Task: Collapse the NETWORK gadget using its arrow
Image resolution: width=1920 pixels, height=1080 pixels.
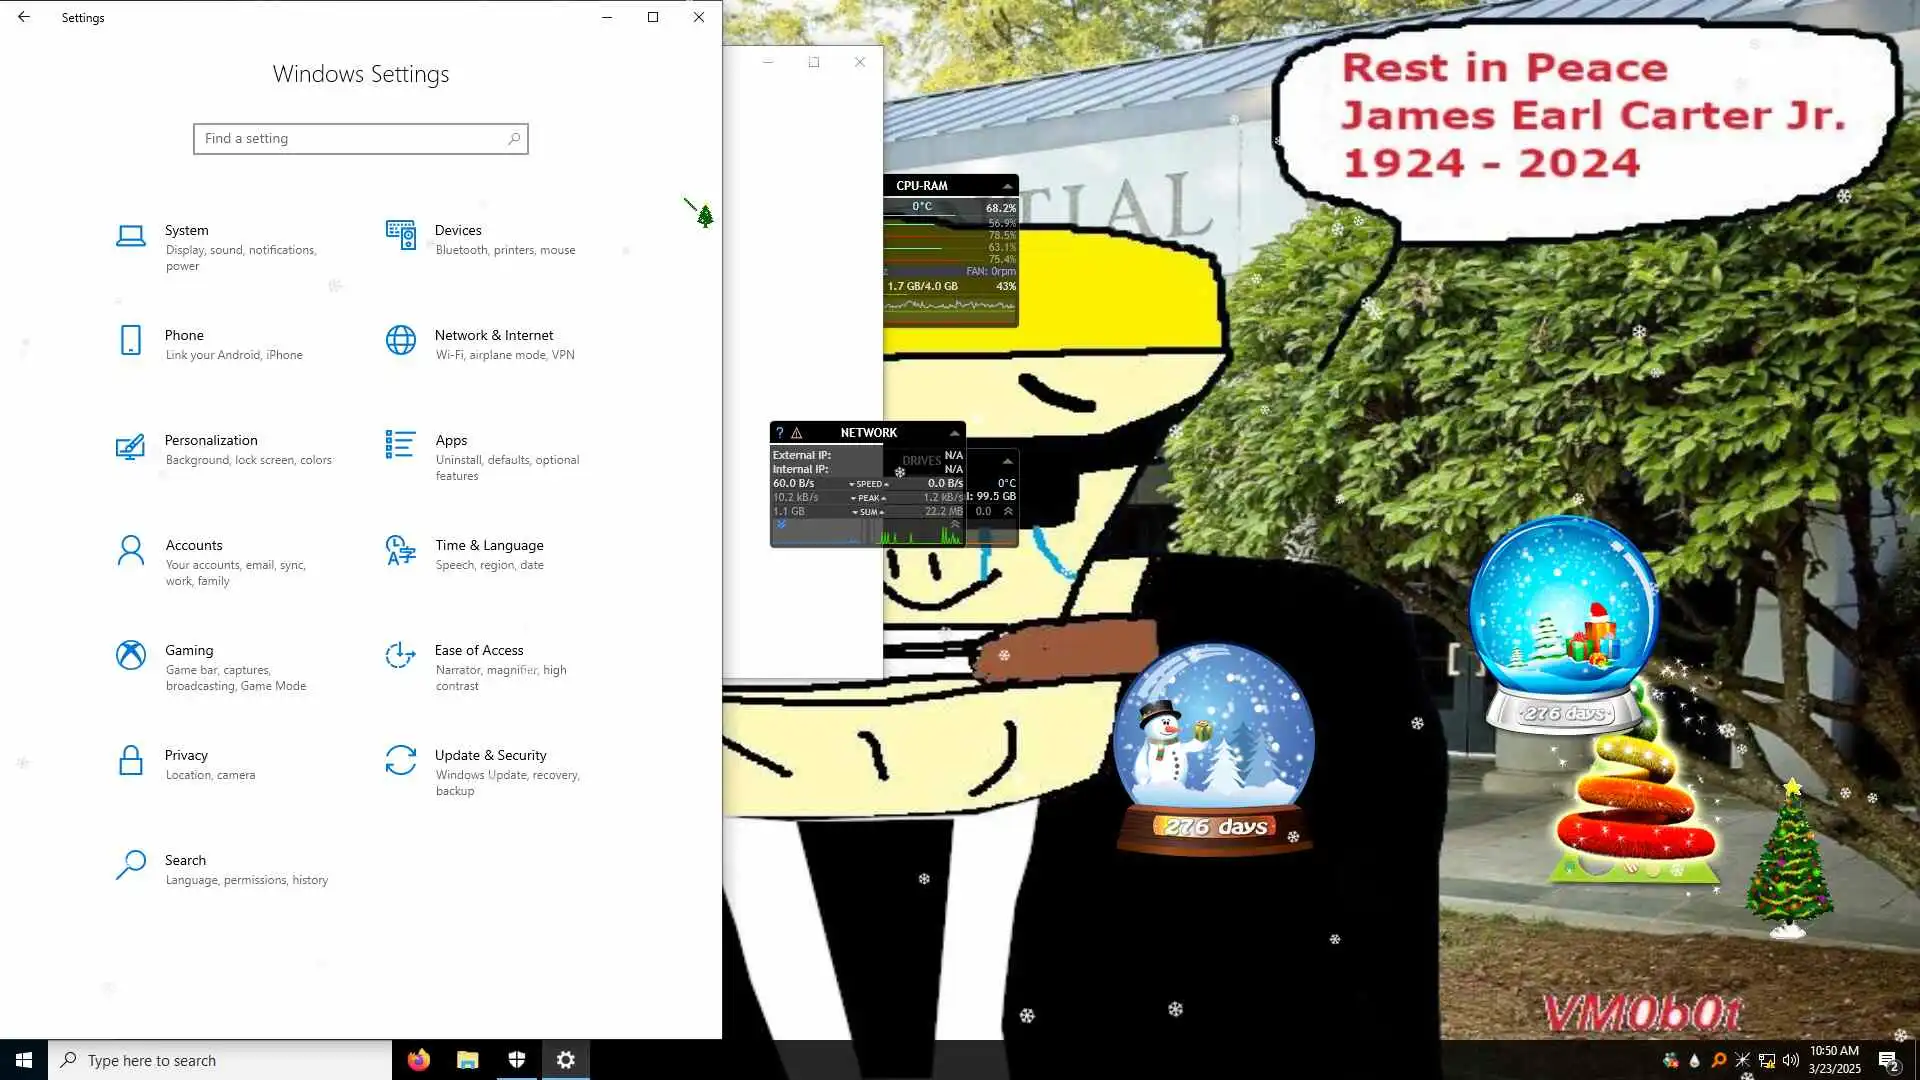Action: click(954, 433)
